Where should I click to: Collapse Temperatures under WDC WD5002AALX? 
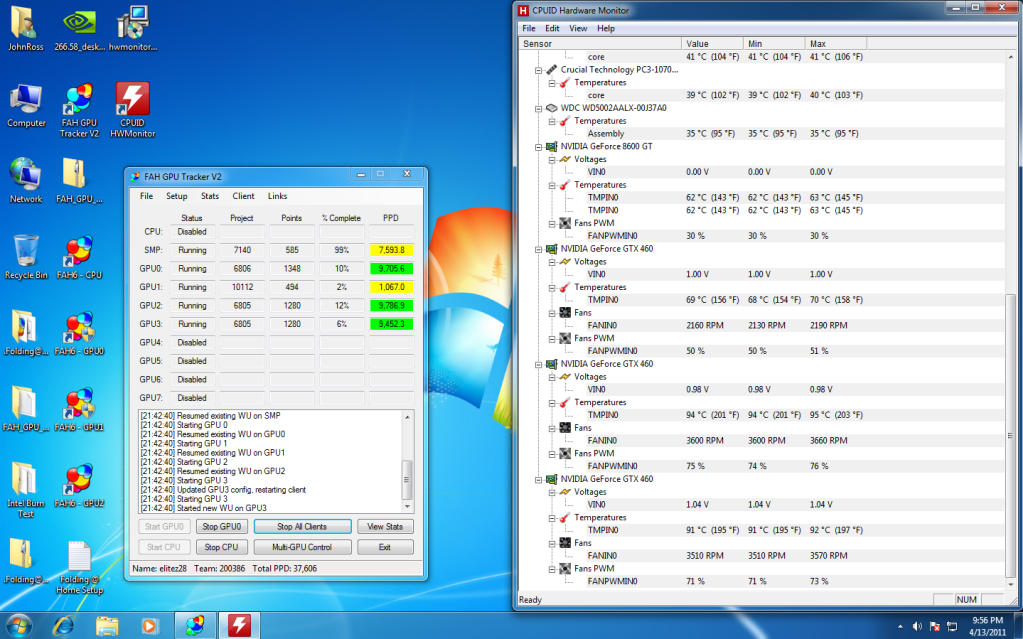point(551,121)
